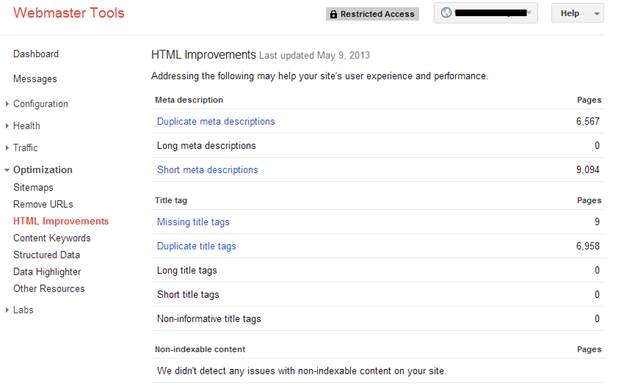Viewport: 624px width, 391px height.
Task: Click the Missing title tags count 9
Action: click(597, 222)
